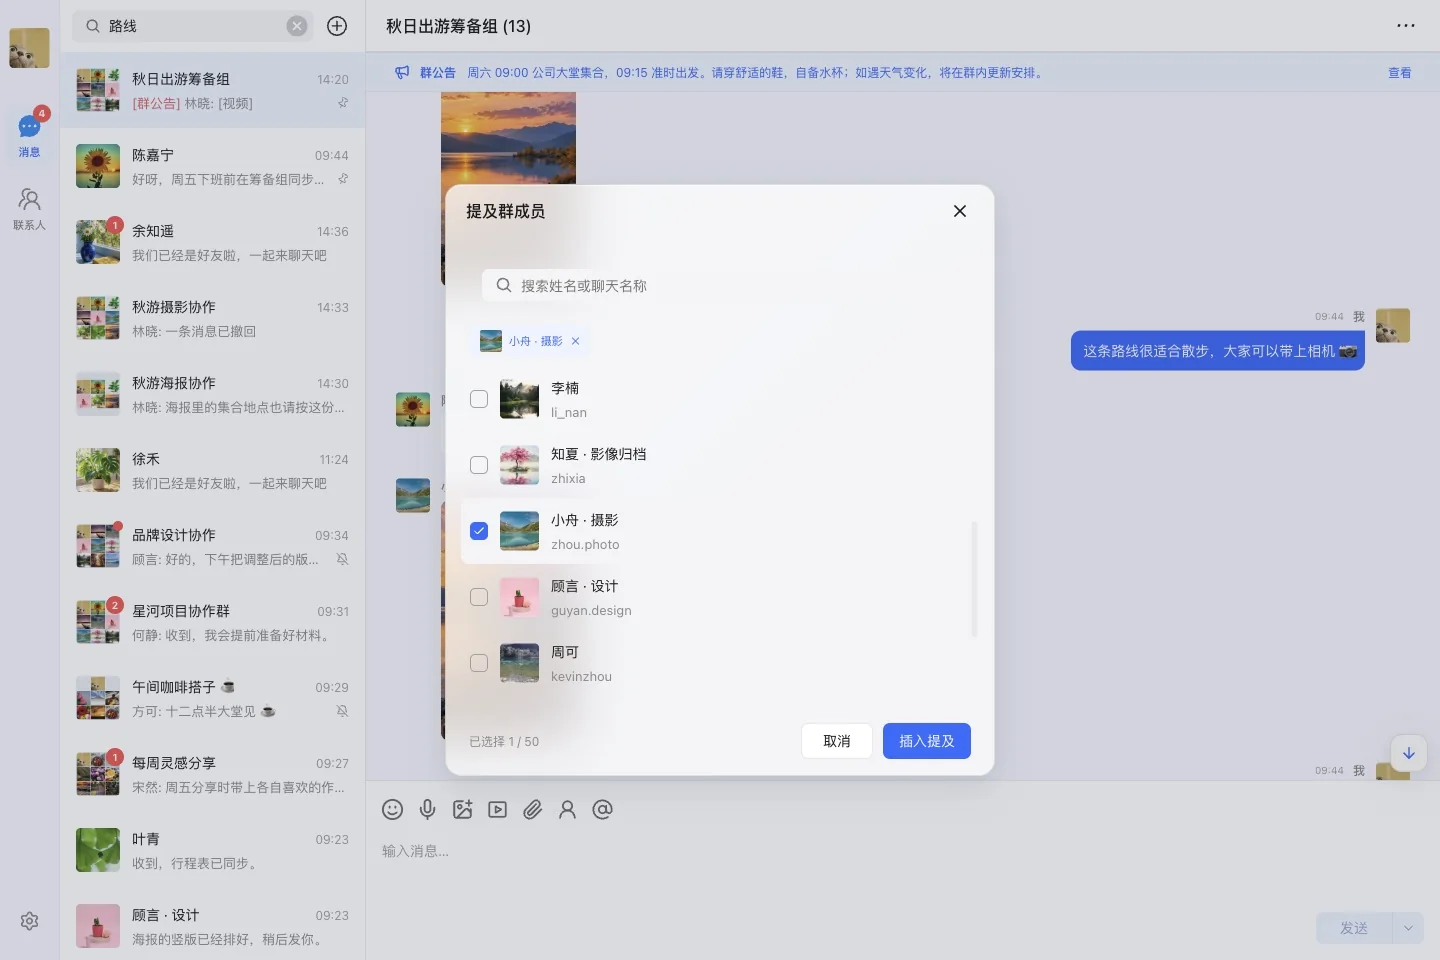Viewport: 1440px width, 960px height.
Task: Click the 发送 button
Action: point(1354,928)
